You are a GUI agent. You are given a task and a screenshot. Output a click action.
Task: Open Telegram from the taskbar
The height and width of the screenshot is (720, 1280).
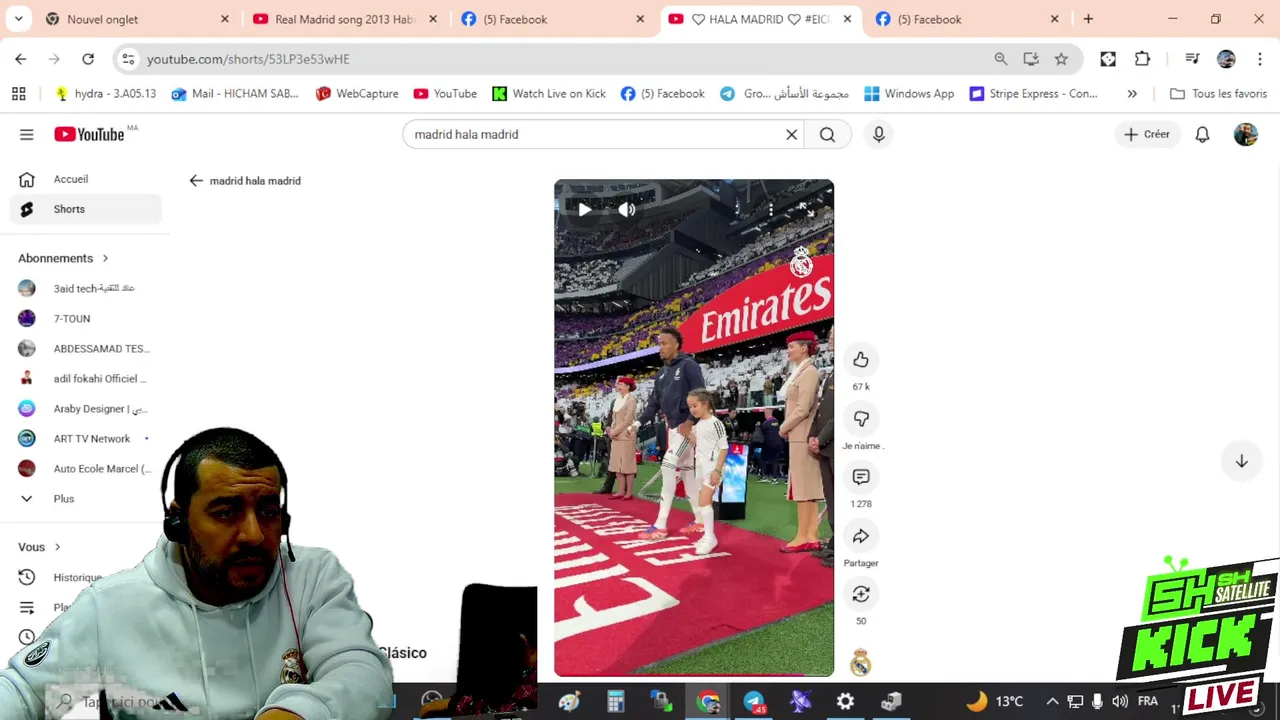754,702
